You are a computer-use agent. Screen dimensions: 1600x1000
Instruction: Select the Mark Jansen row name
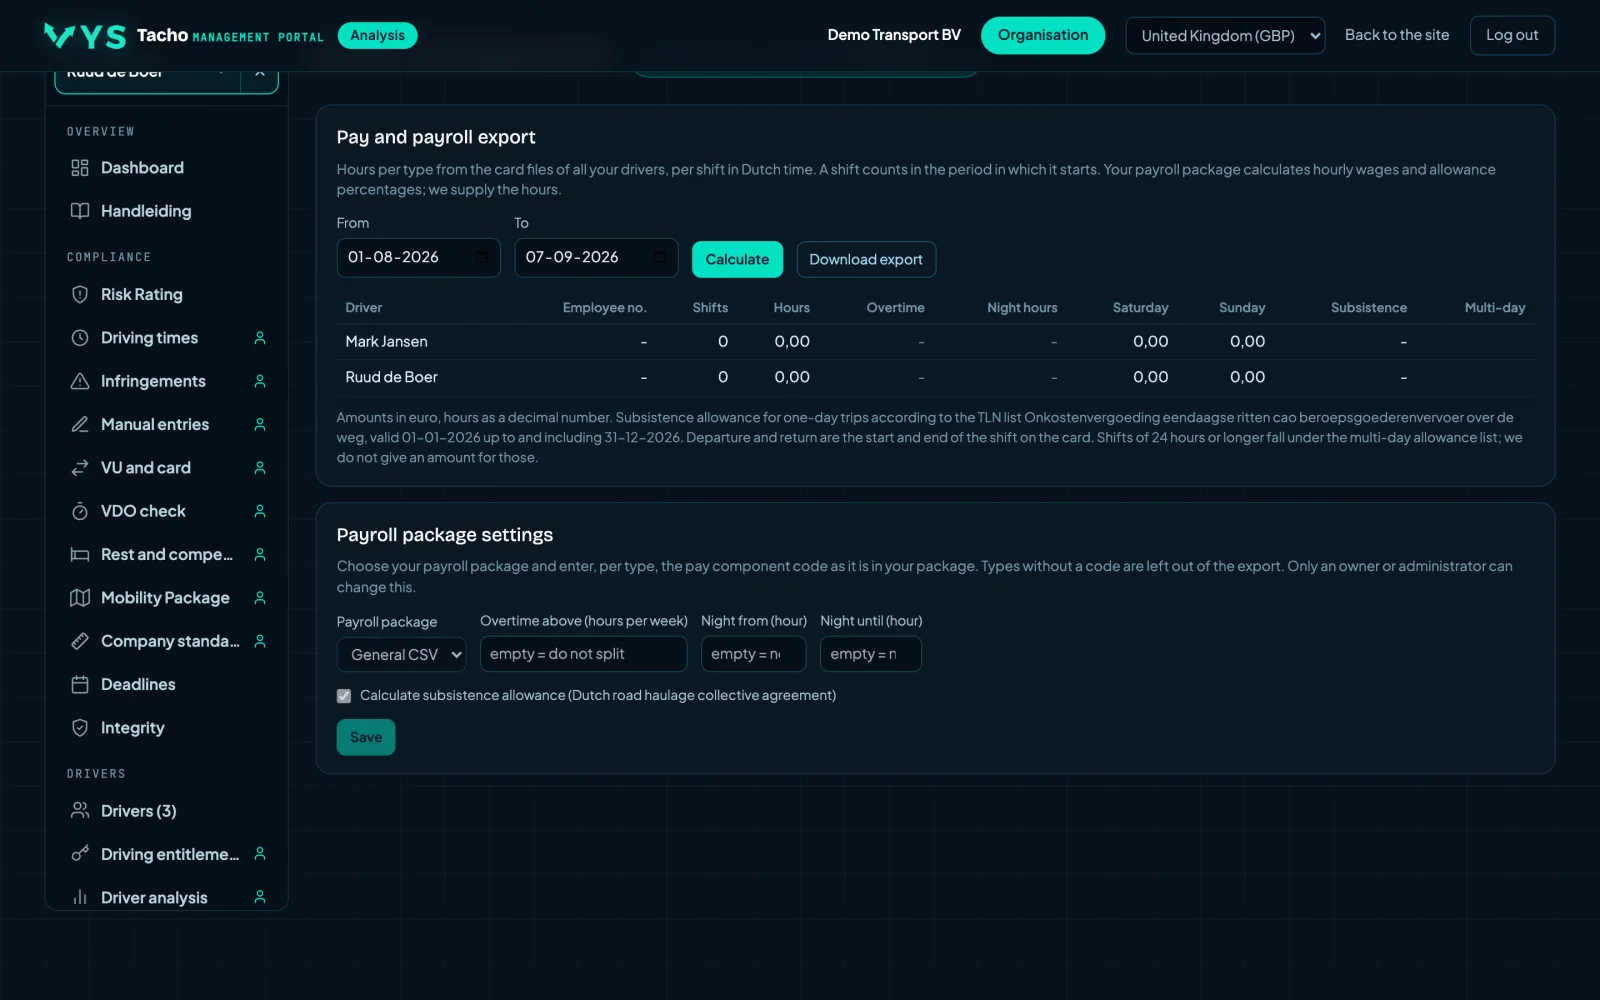pos(386,342)
